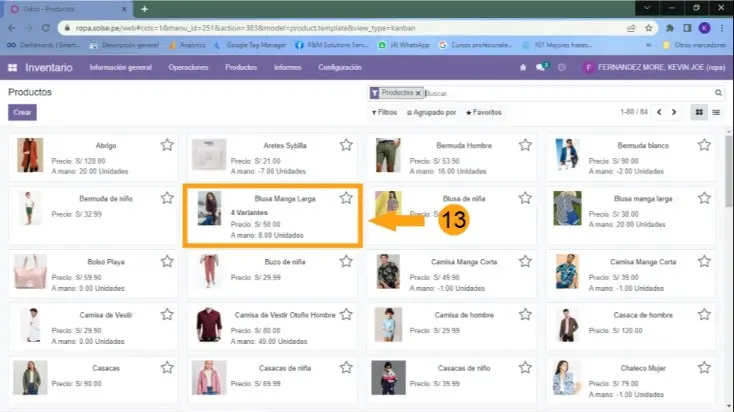Toggle favorite star on Blusa Manga Larga
This screenshot has height=412, width=734.
click(346, 198)
